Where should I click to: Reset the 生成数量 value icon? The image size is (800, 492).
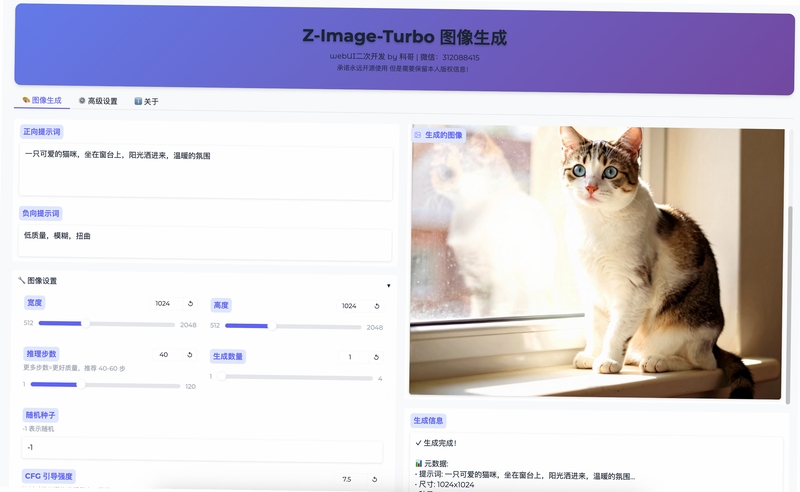tap(376, 357)
